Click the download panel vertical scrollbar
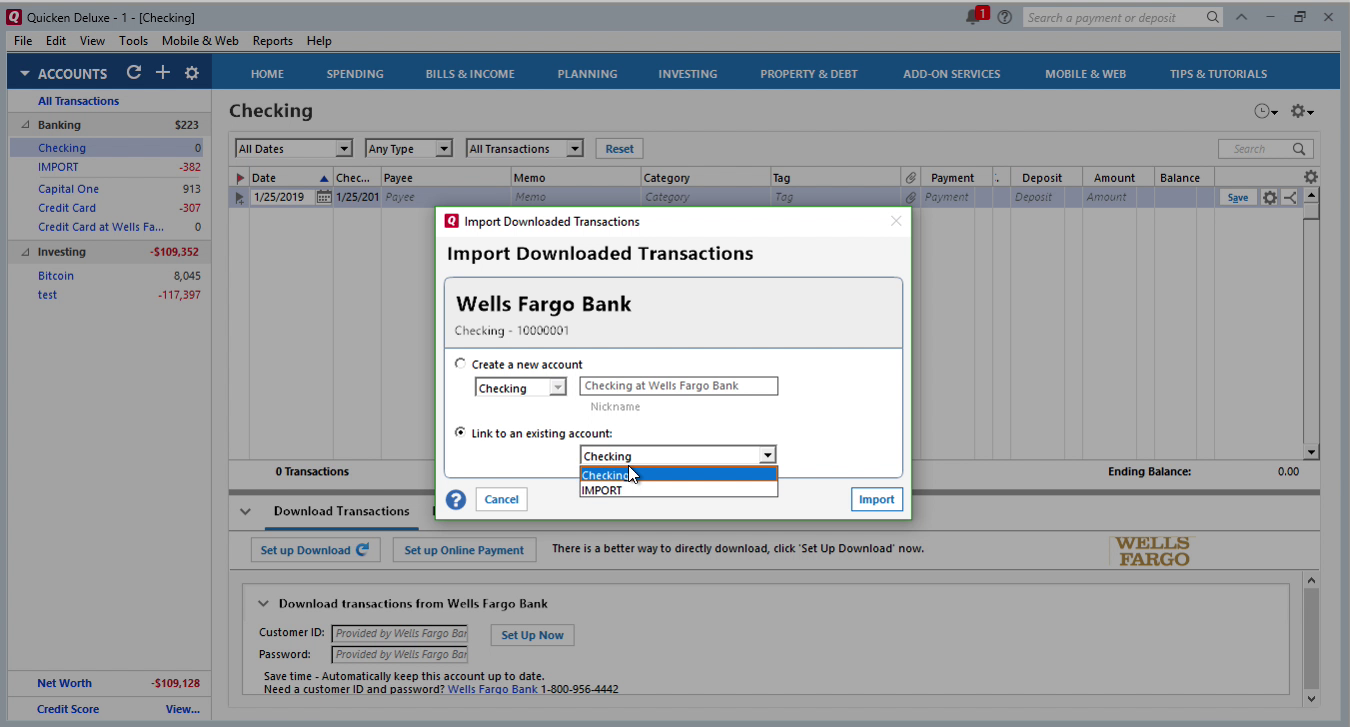The height and width of the screenshot is (727, 1350). pyautogui.click(x=1311, y=640)
